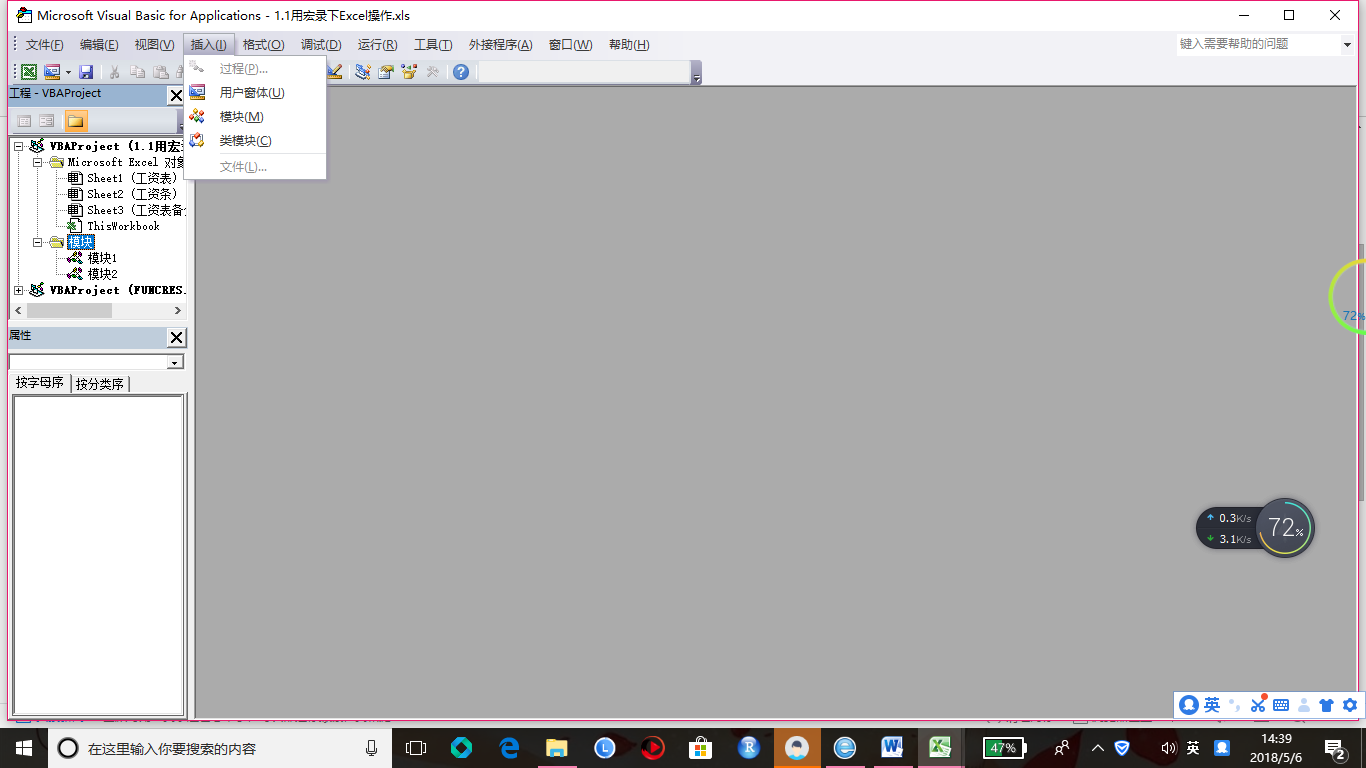Toggle 英 language mode on Sogou toolbar
The image size is (1366, 768).
1212,705
